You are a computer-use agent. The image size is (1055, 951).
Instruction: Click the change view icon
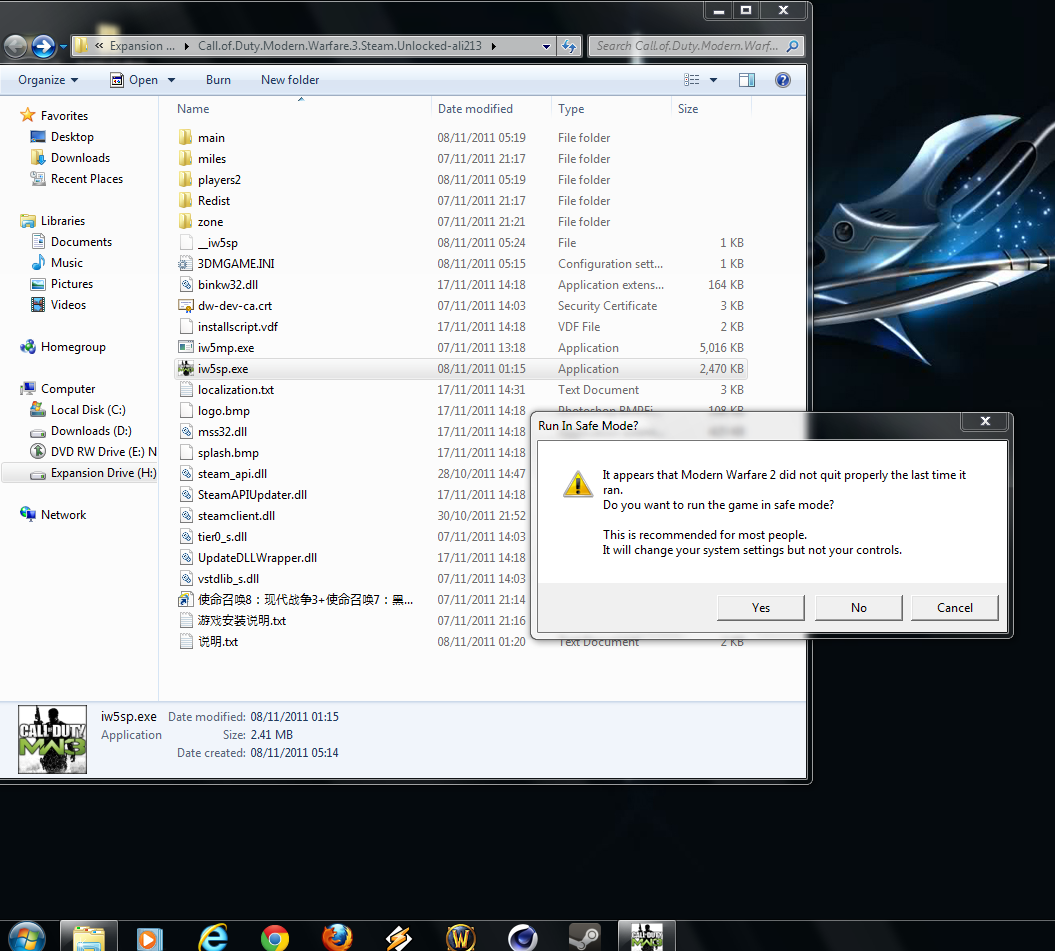click(692, 80)
